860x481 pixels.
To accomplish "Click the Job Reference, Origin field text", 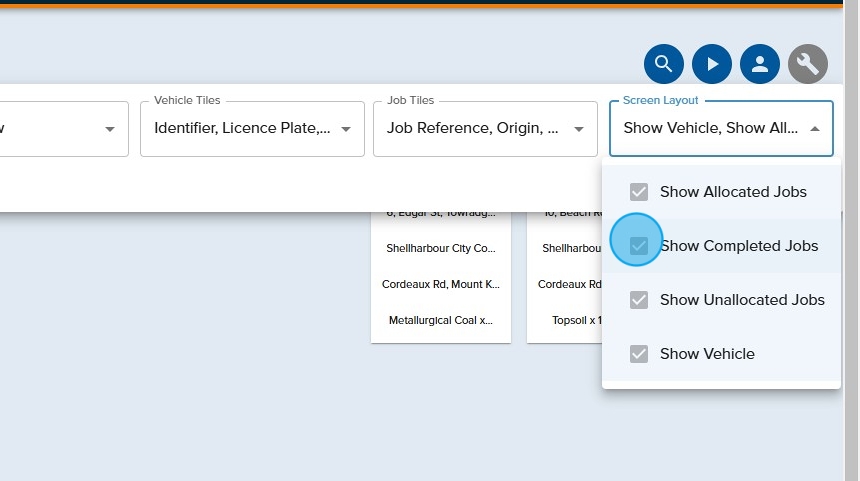I will pos(472,129).
